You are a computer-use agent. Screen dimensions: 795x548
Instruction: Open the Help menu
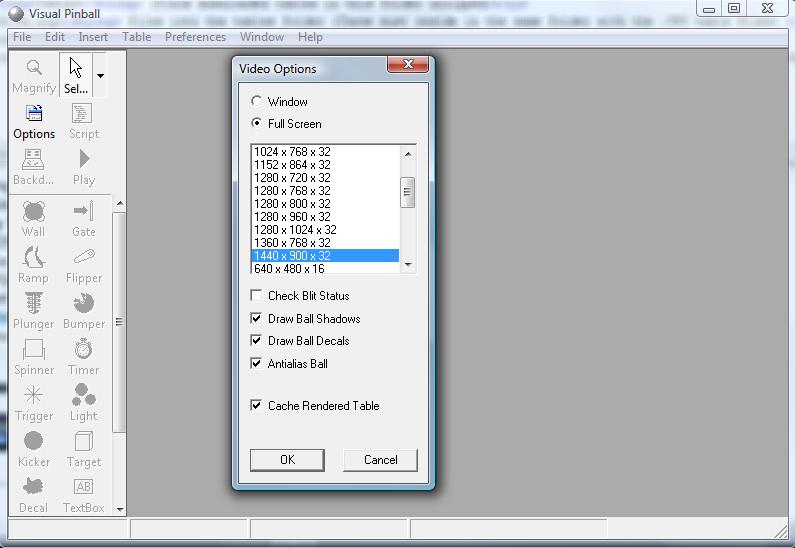pos(310,37)
